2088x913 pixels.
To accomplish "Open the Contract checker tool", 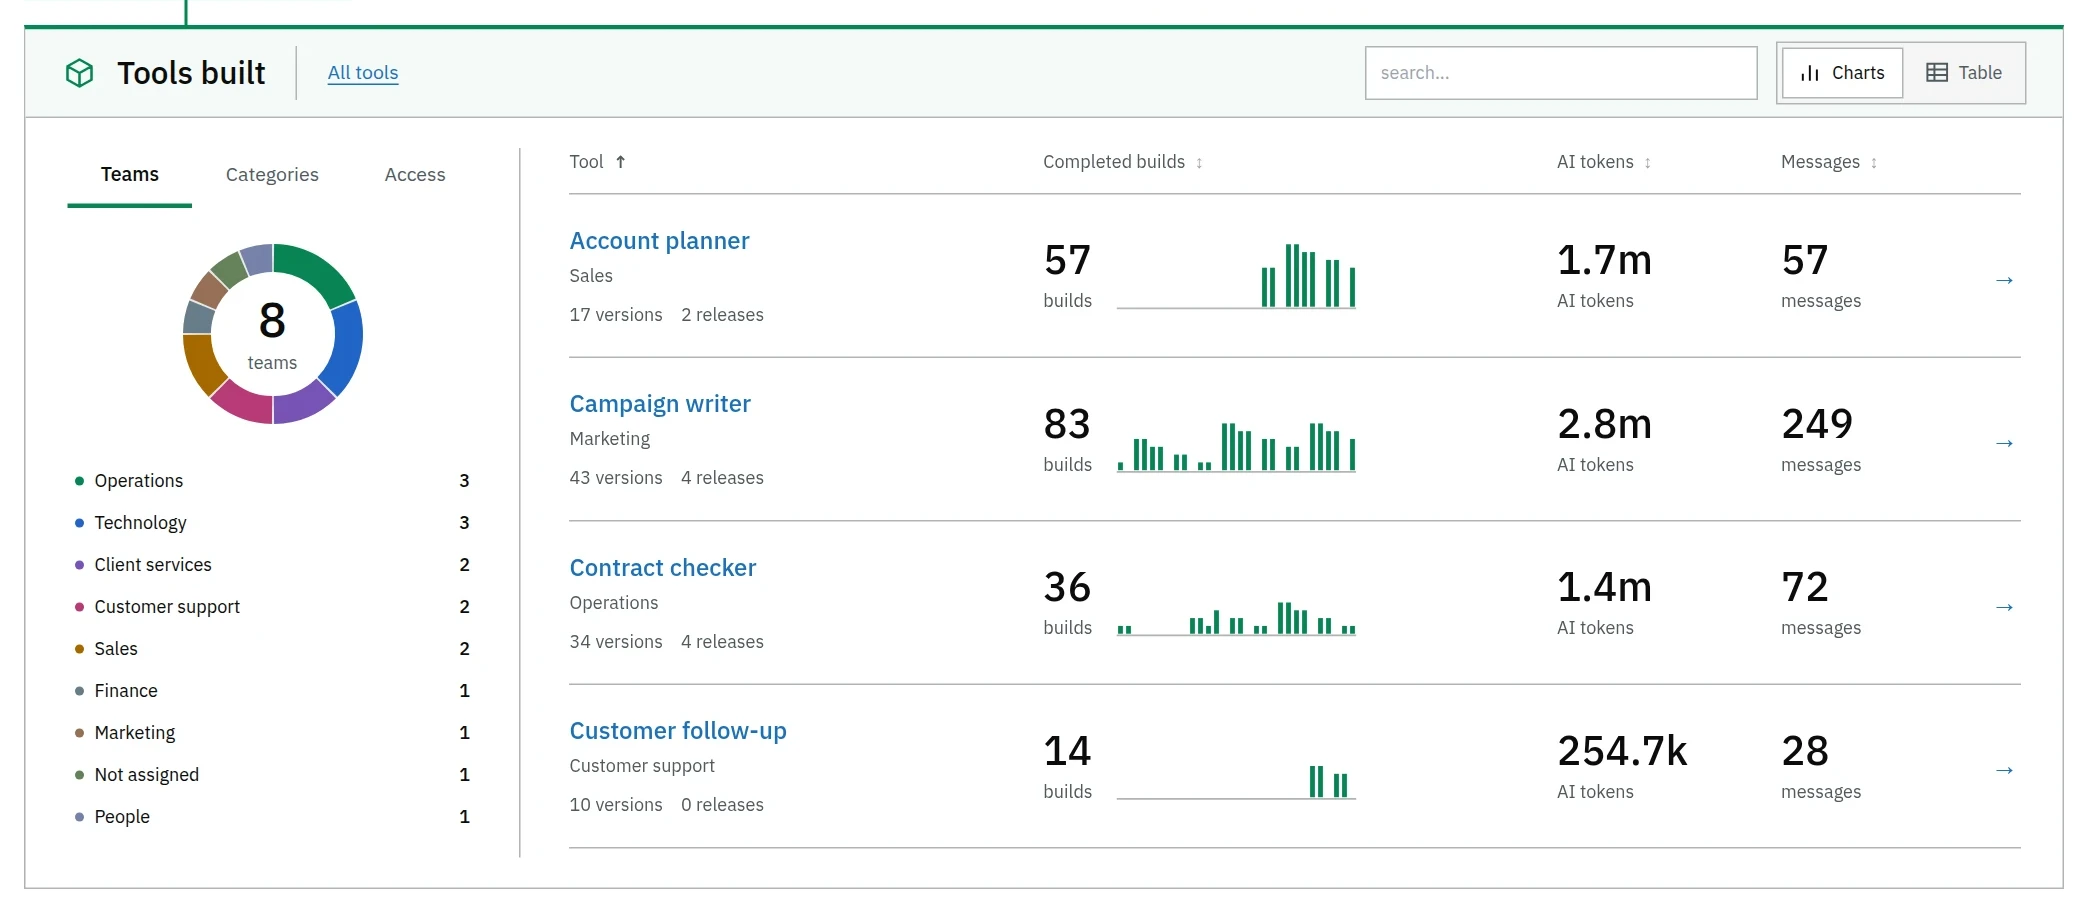I will click(663, 568).
